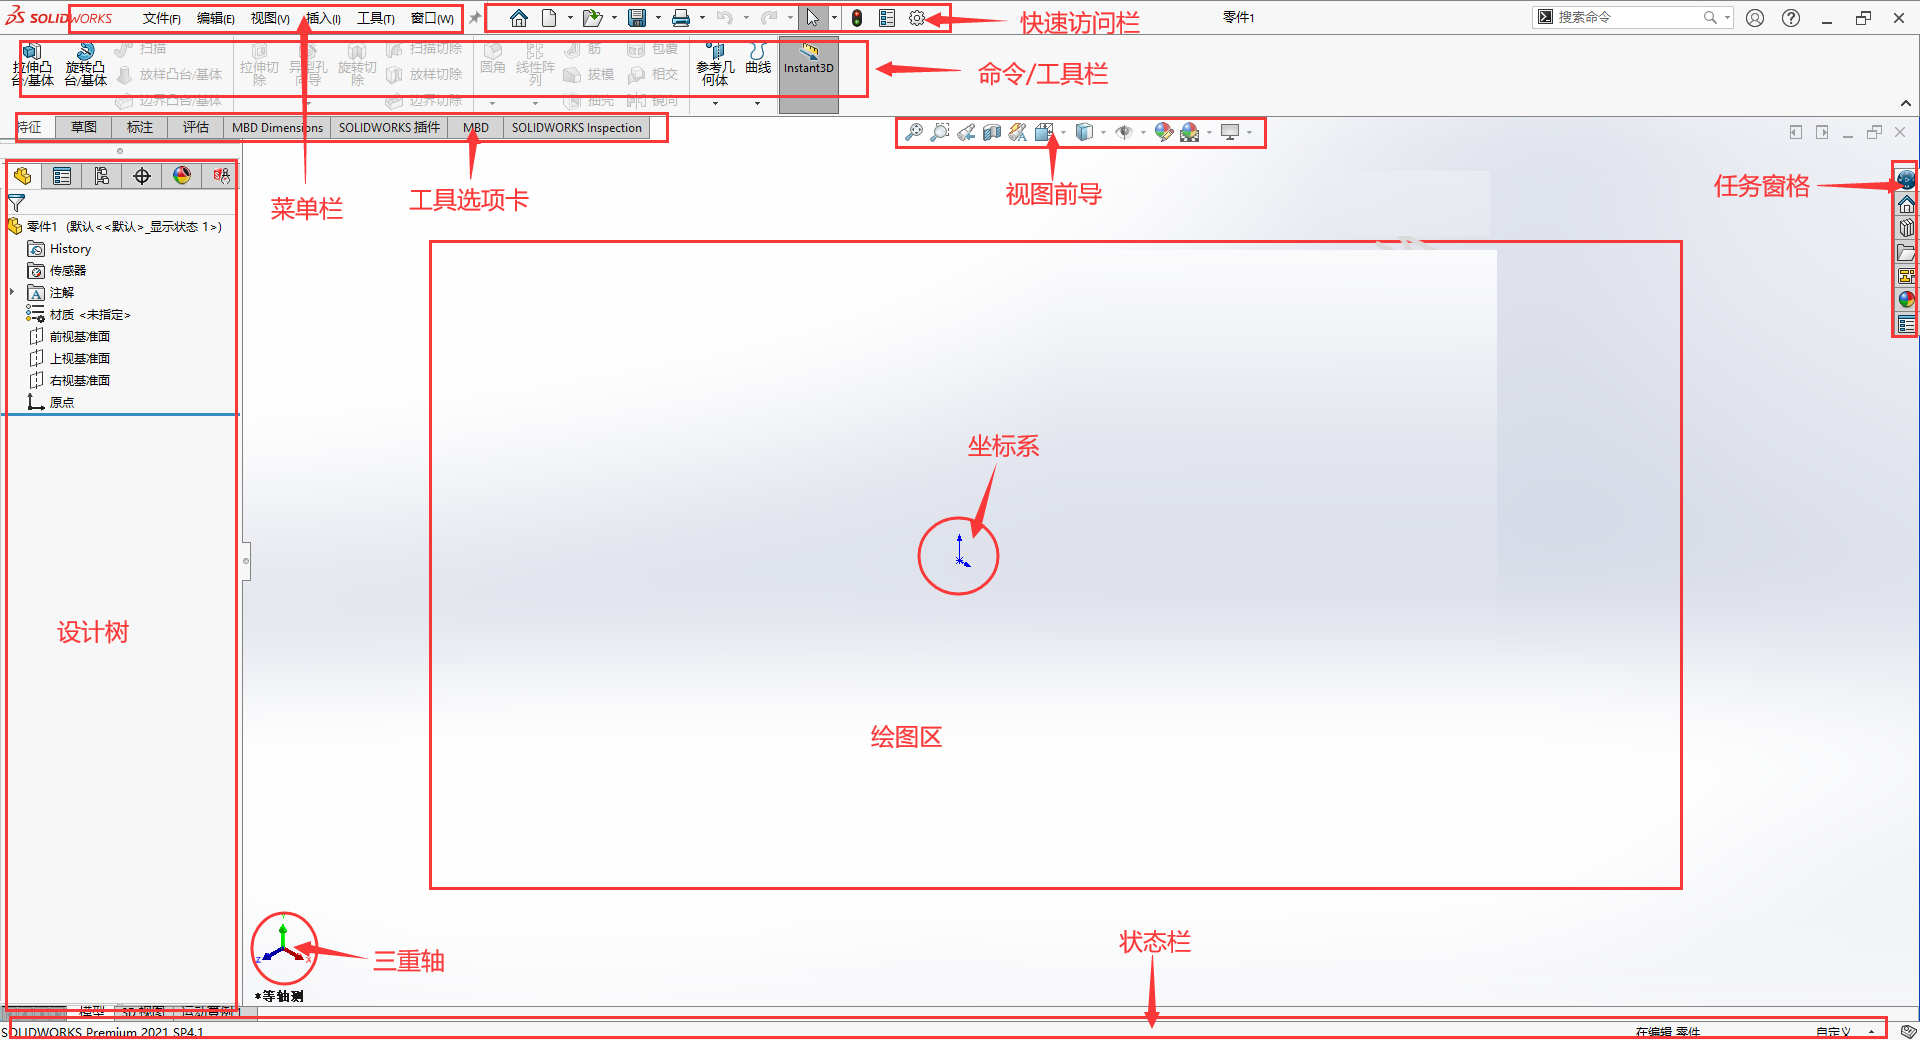Open PropertyManager tab in left panel
Image resolution: width=1920 pixels, height=1040 pixels.
coord(62,176)
